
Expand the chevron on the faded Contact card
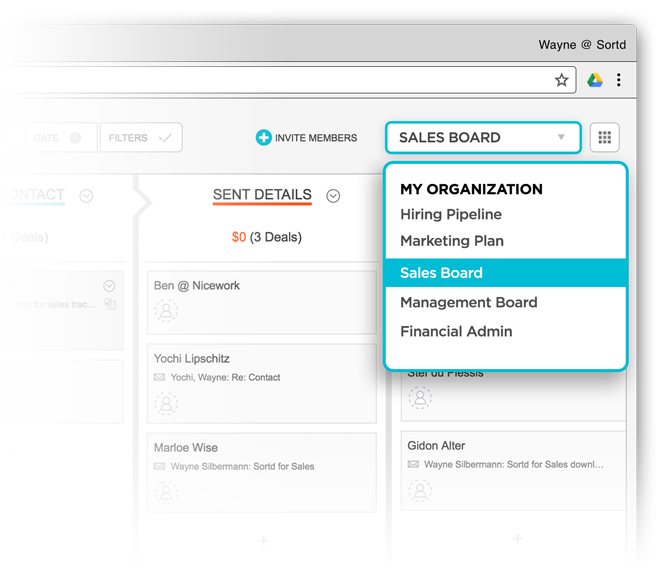coord(109,286)
